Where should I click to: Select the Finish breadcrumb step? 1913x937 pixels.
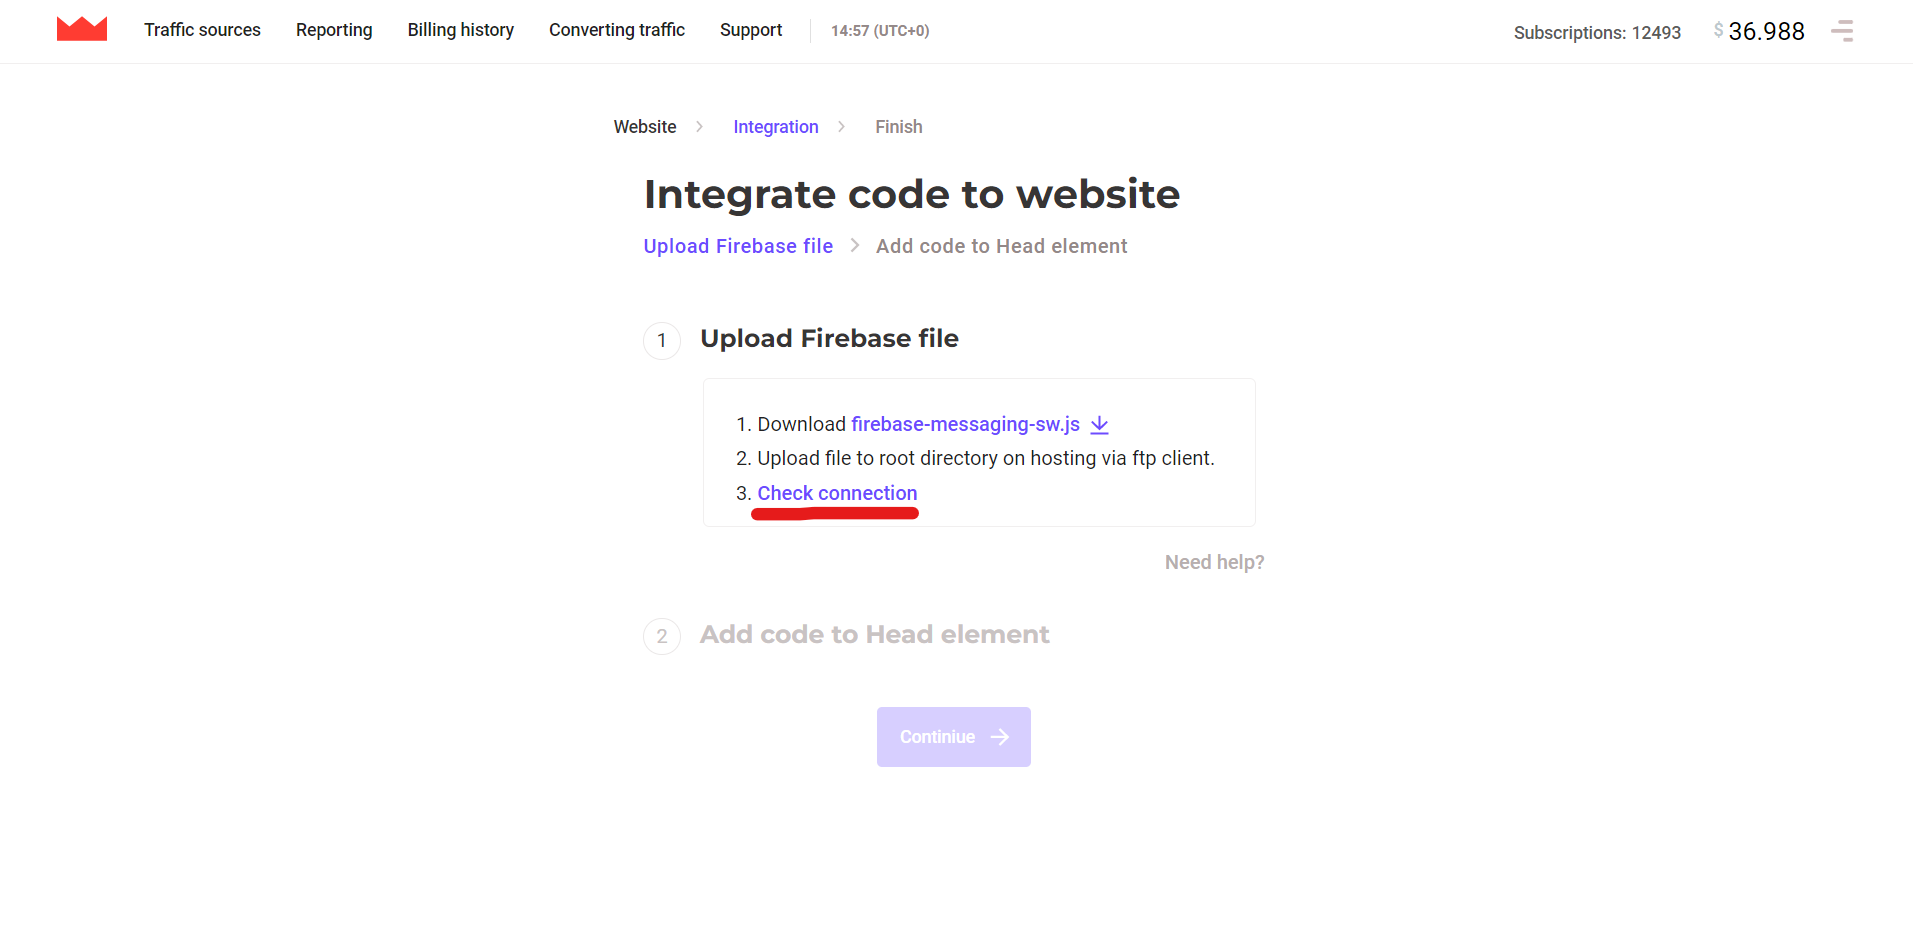pos(899,127)
